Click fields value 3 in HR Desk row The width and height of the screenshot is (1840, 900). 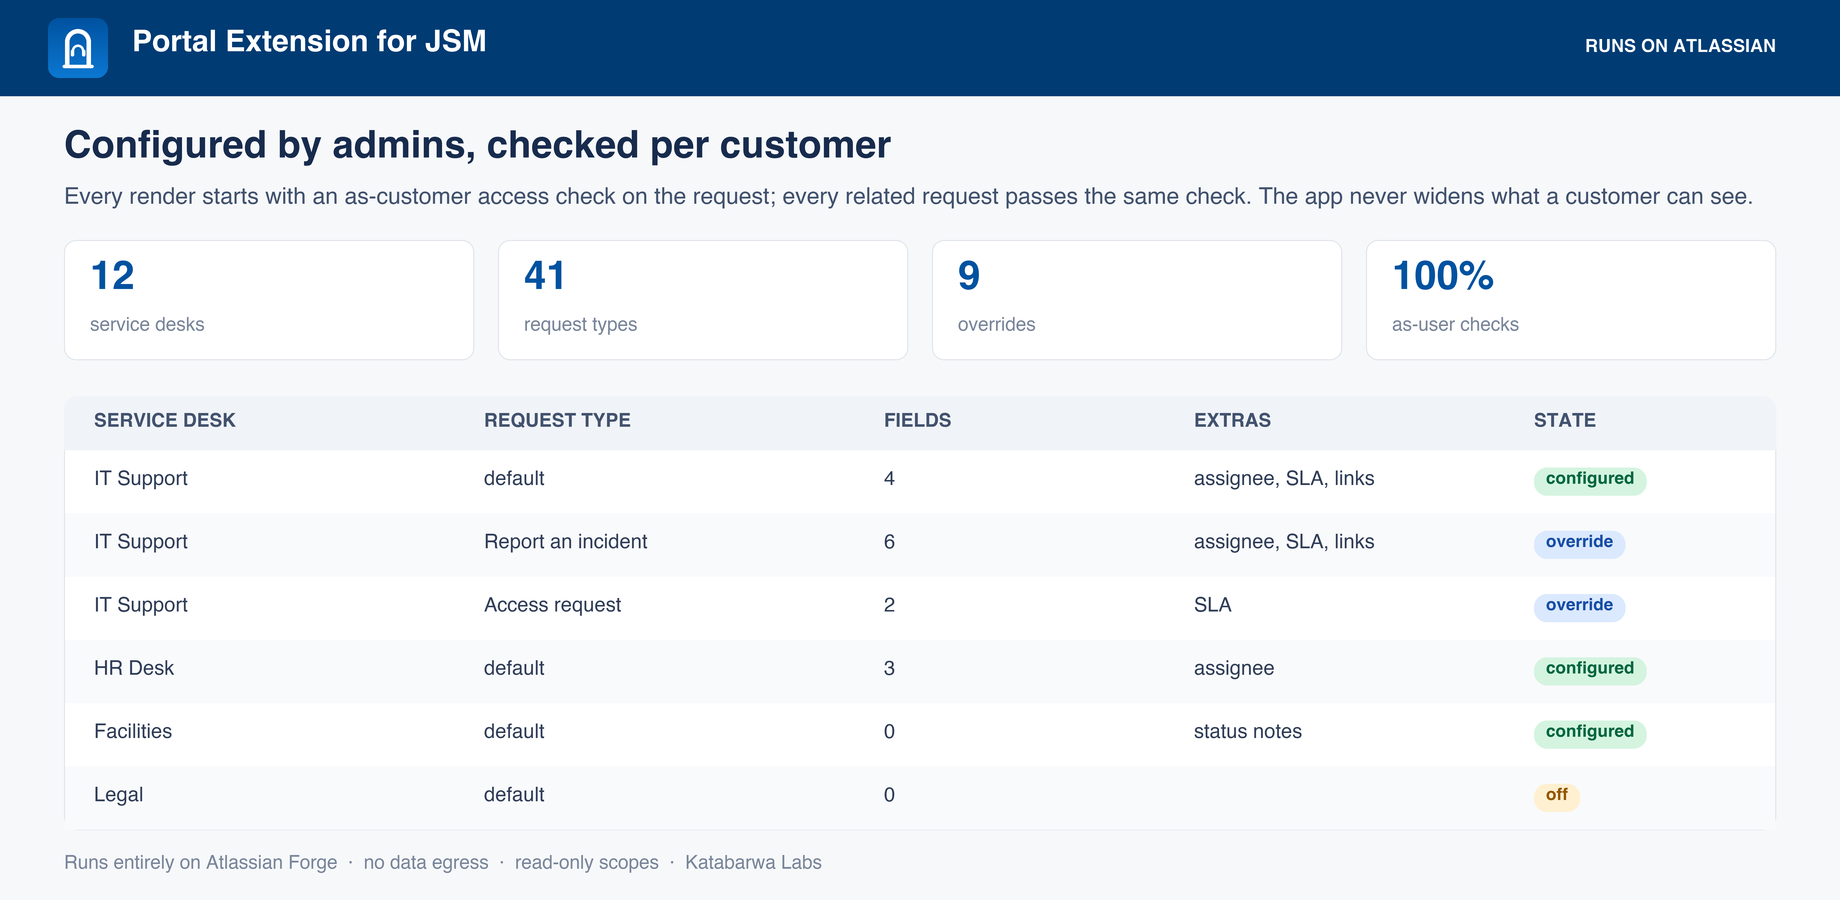(889, 668)
